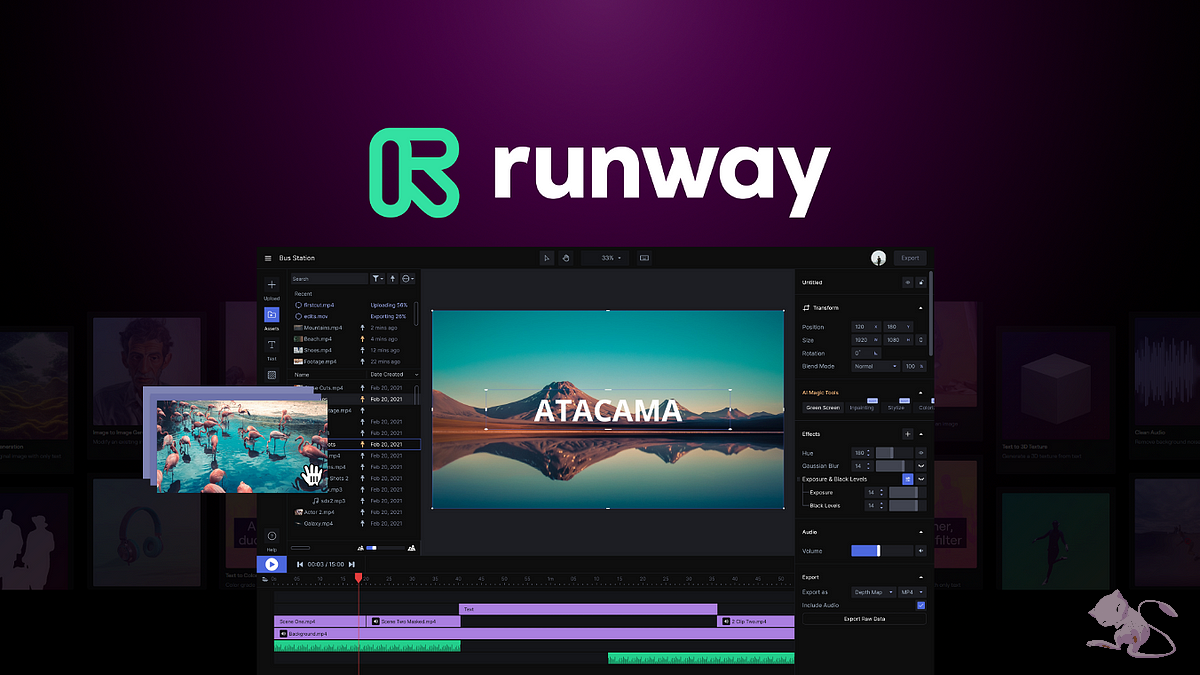The height and width of the screenshot is (675, 1200).
Task: Toggle the Hue effect visibility eye
Action: point(921,453)
